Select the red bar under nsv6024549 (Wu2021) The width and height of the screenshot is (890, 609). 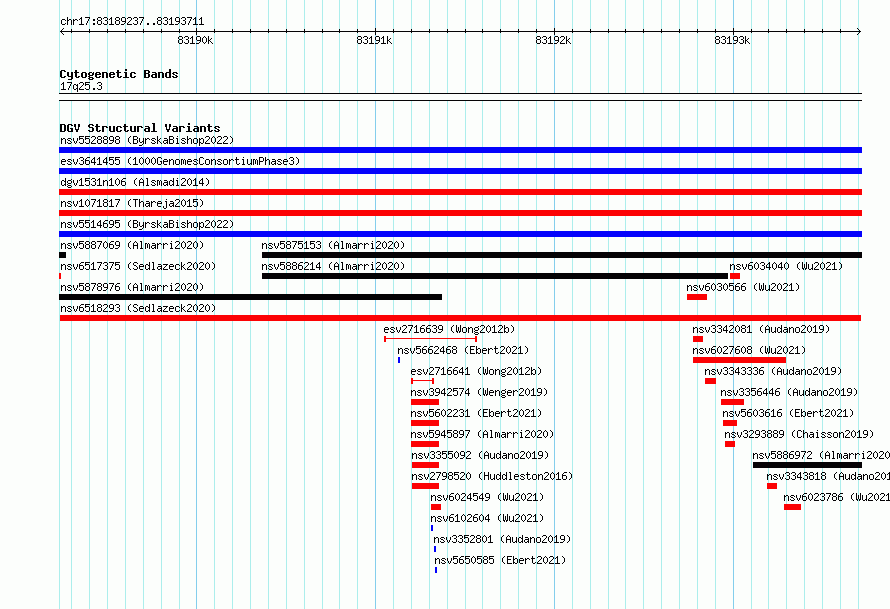coord(436,507)
